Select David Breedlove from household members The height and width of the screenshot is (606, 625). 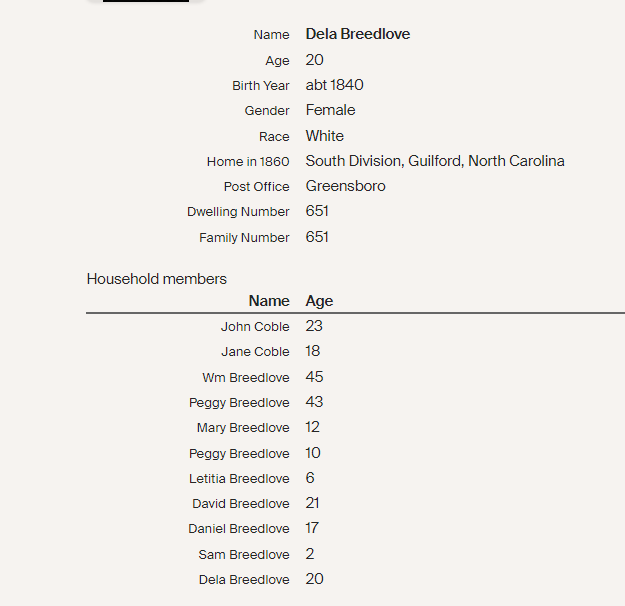[x=241, y=504]
